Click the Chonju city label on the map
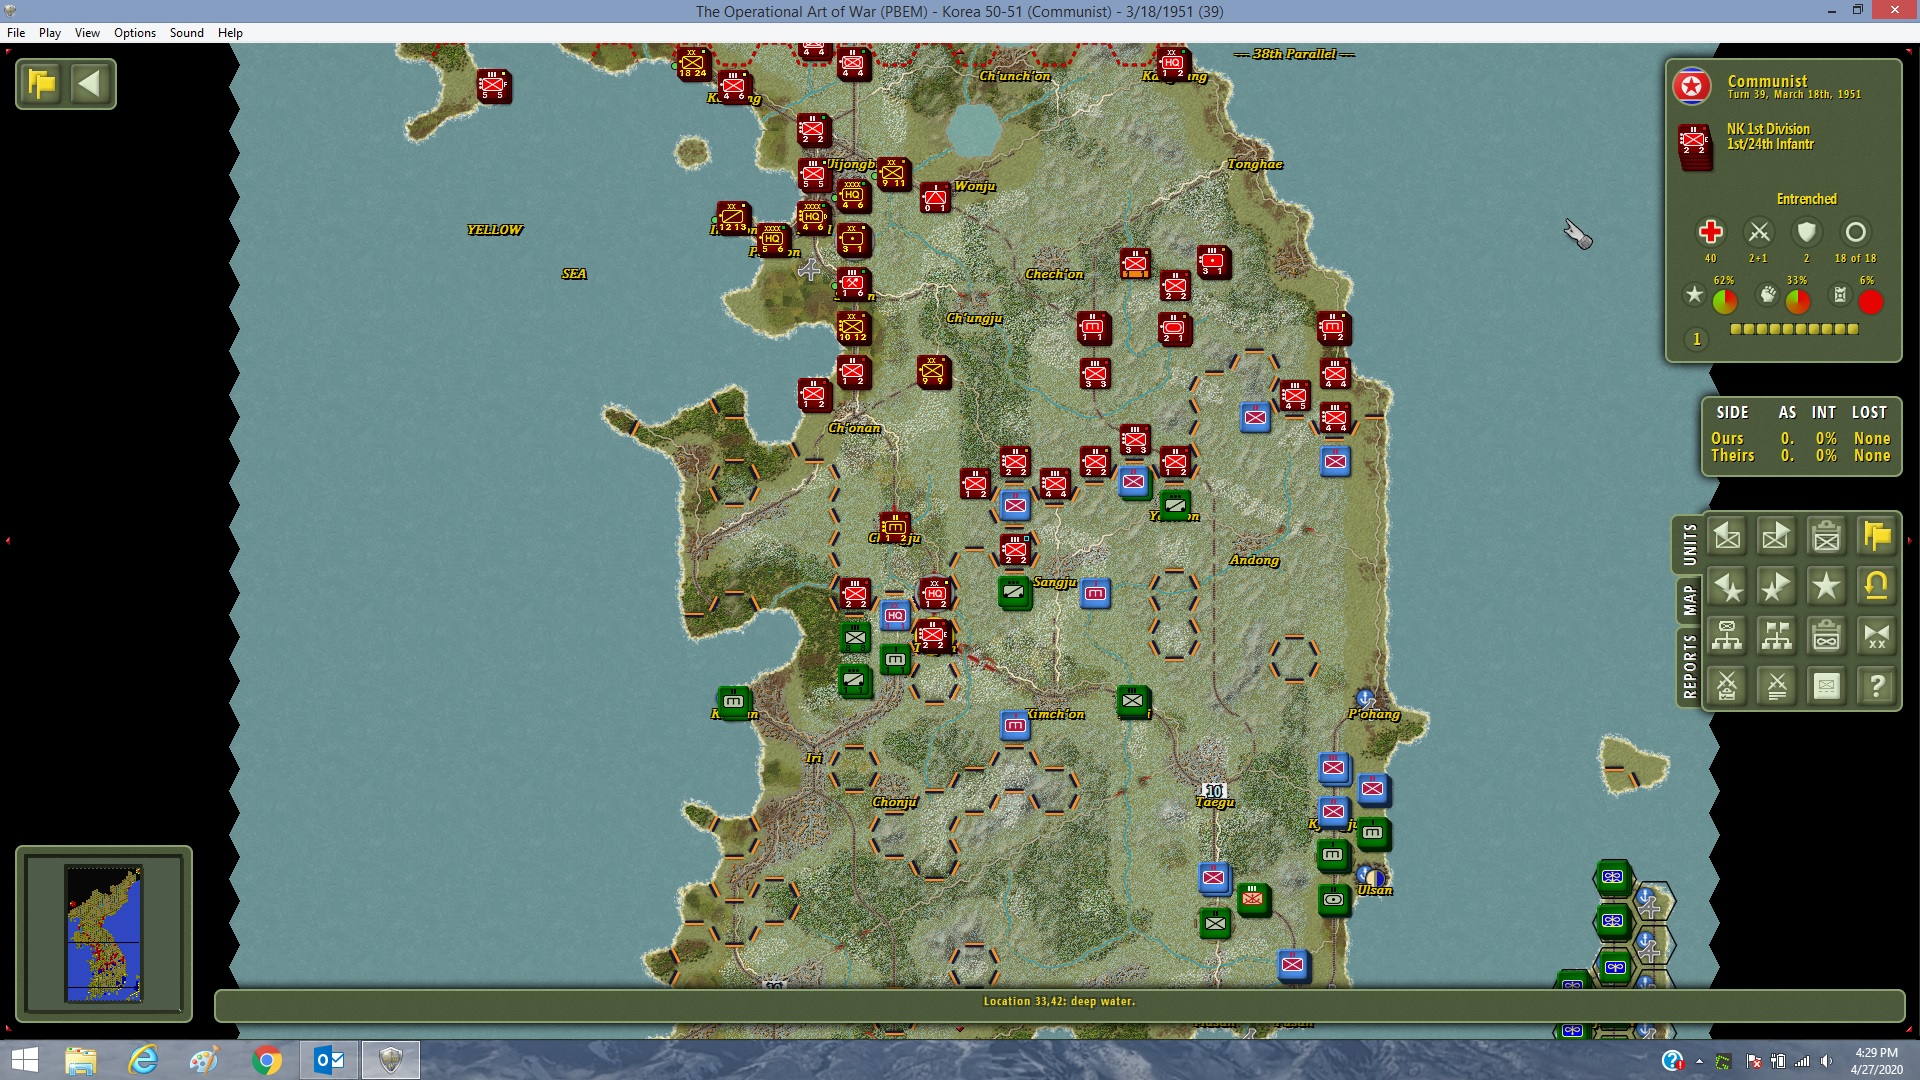This screenshot has width=1920, height=1080. pos(894,802)
